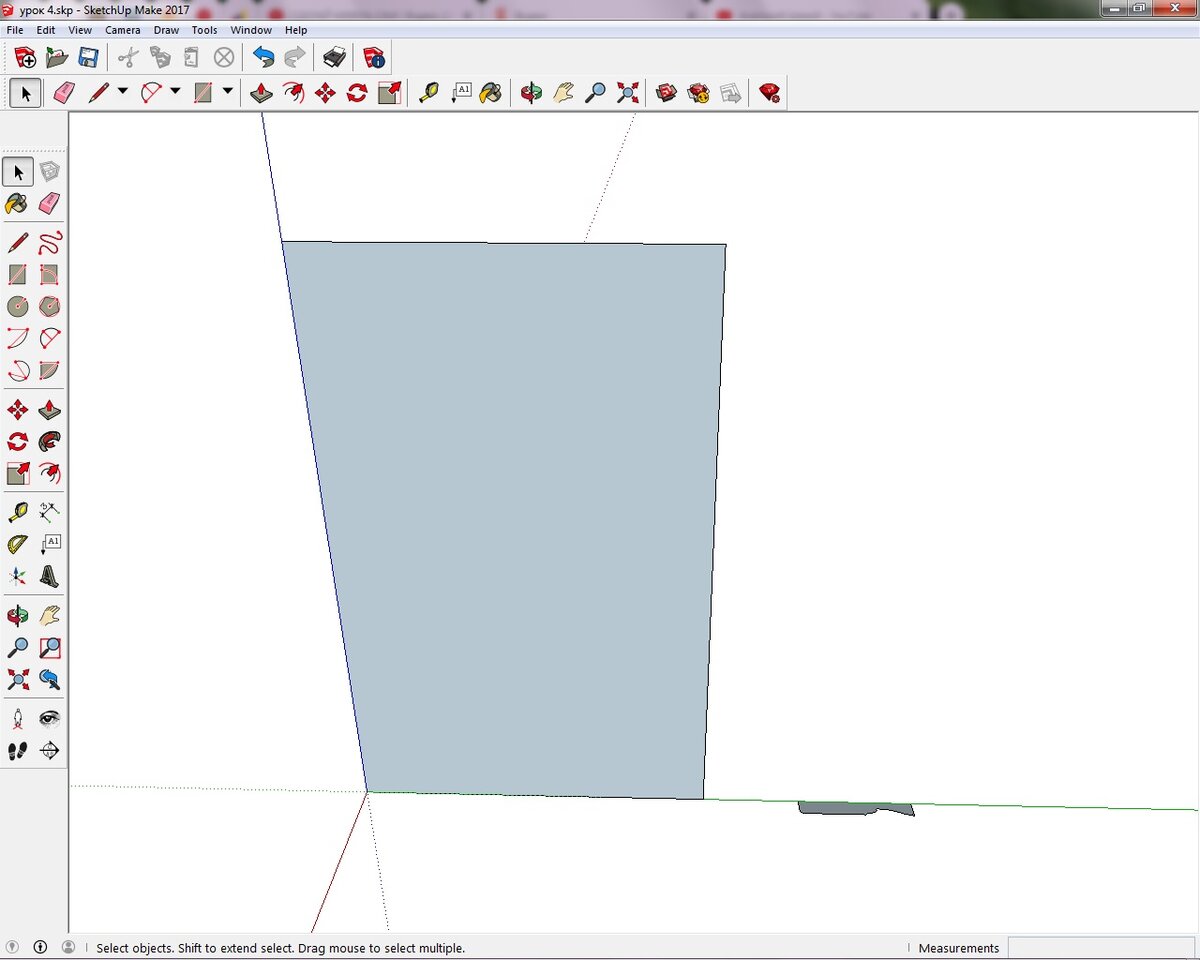1200x960 pixels.
Task: Select the 3D Text tool
Action: pos(49,577)
